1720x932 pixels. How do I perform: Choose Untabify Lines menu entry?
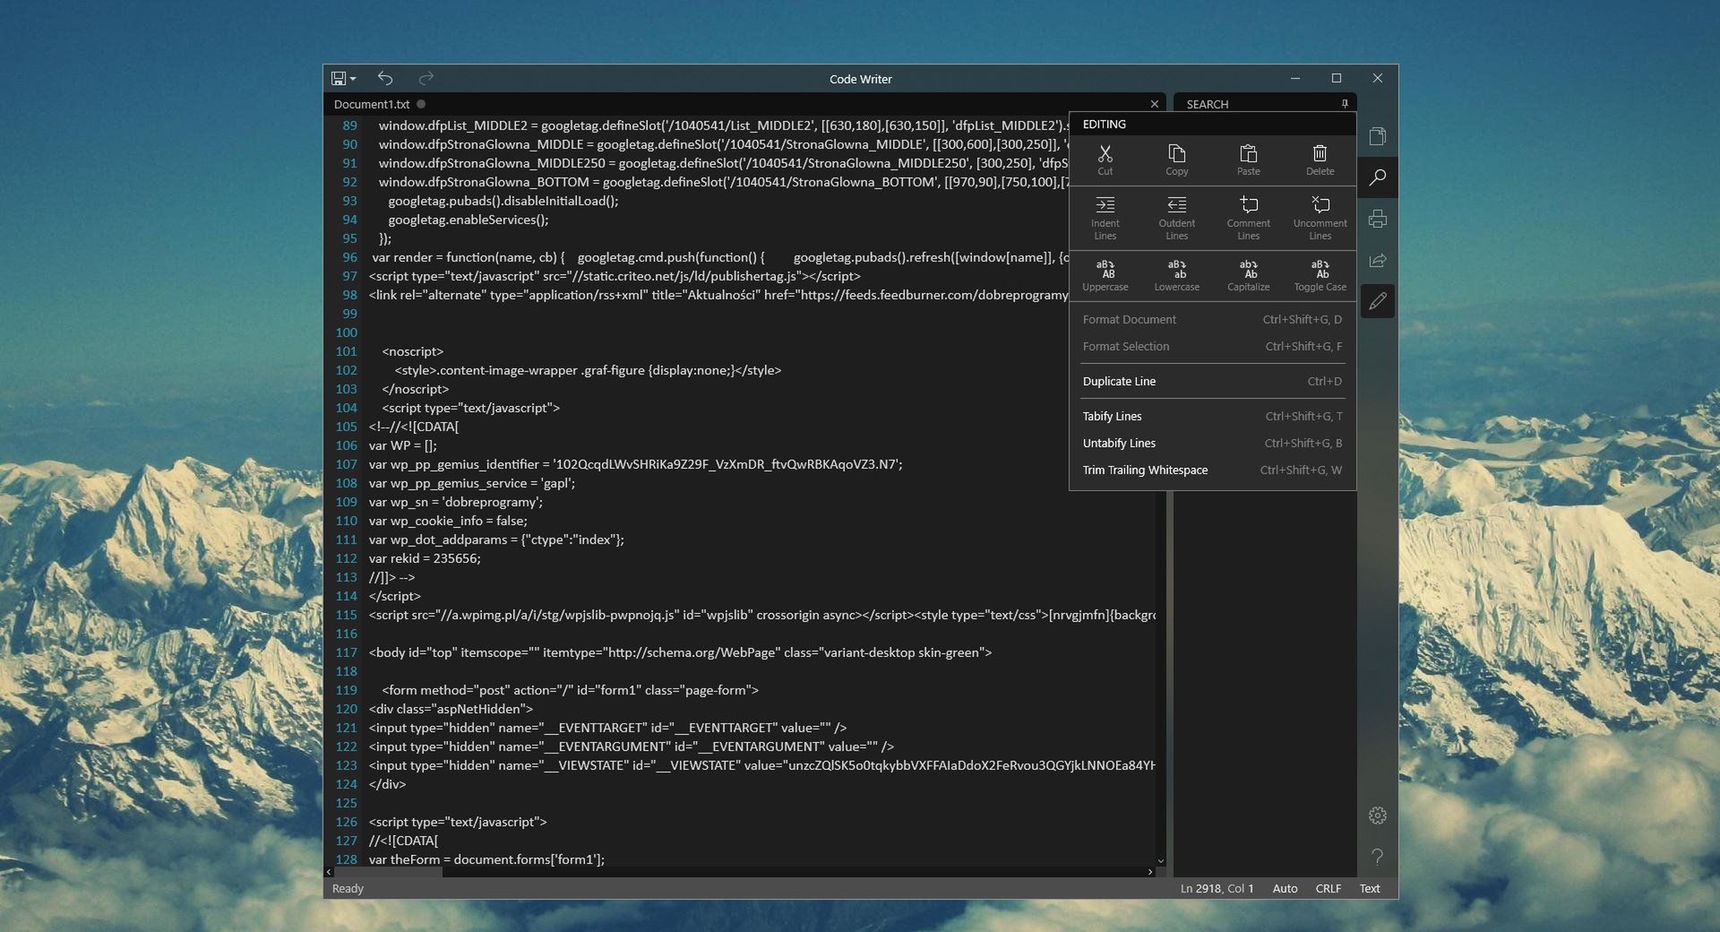click(1212, 444)
